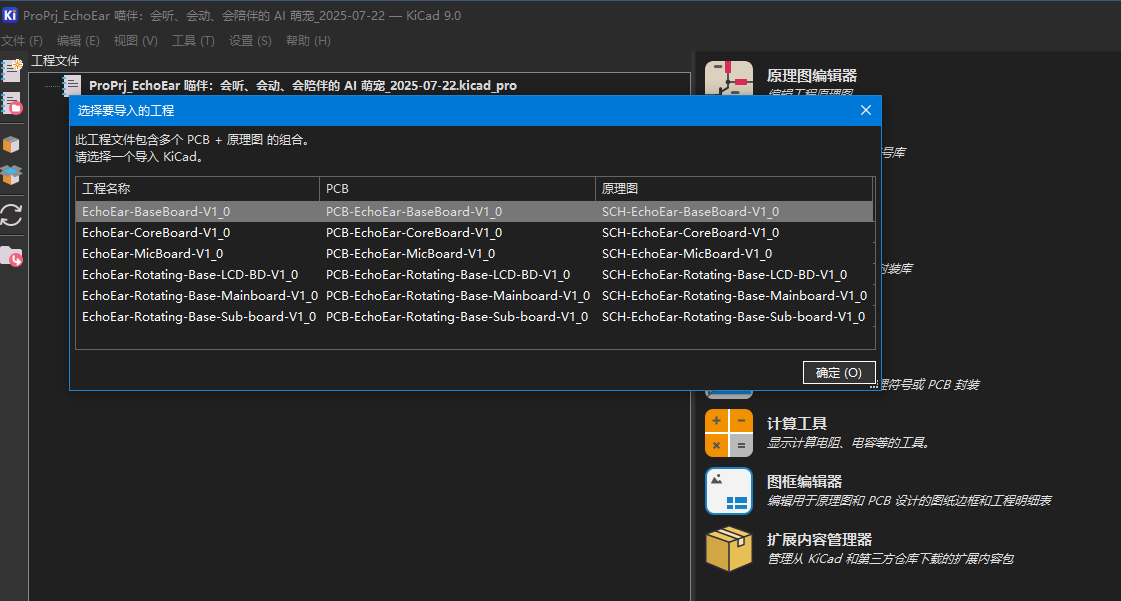
Task: Select the EchoEar-Rotating-Base-Sub-board-V1_0 project name
Action: tap(199, 317)
